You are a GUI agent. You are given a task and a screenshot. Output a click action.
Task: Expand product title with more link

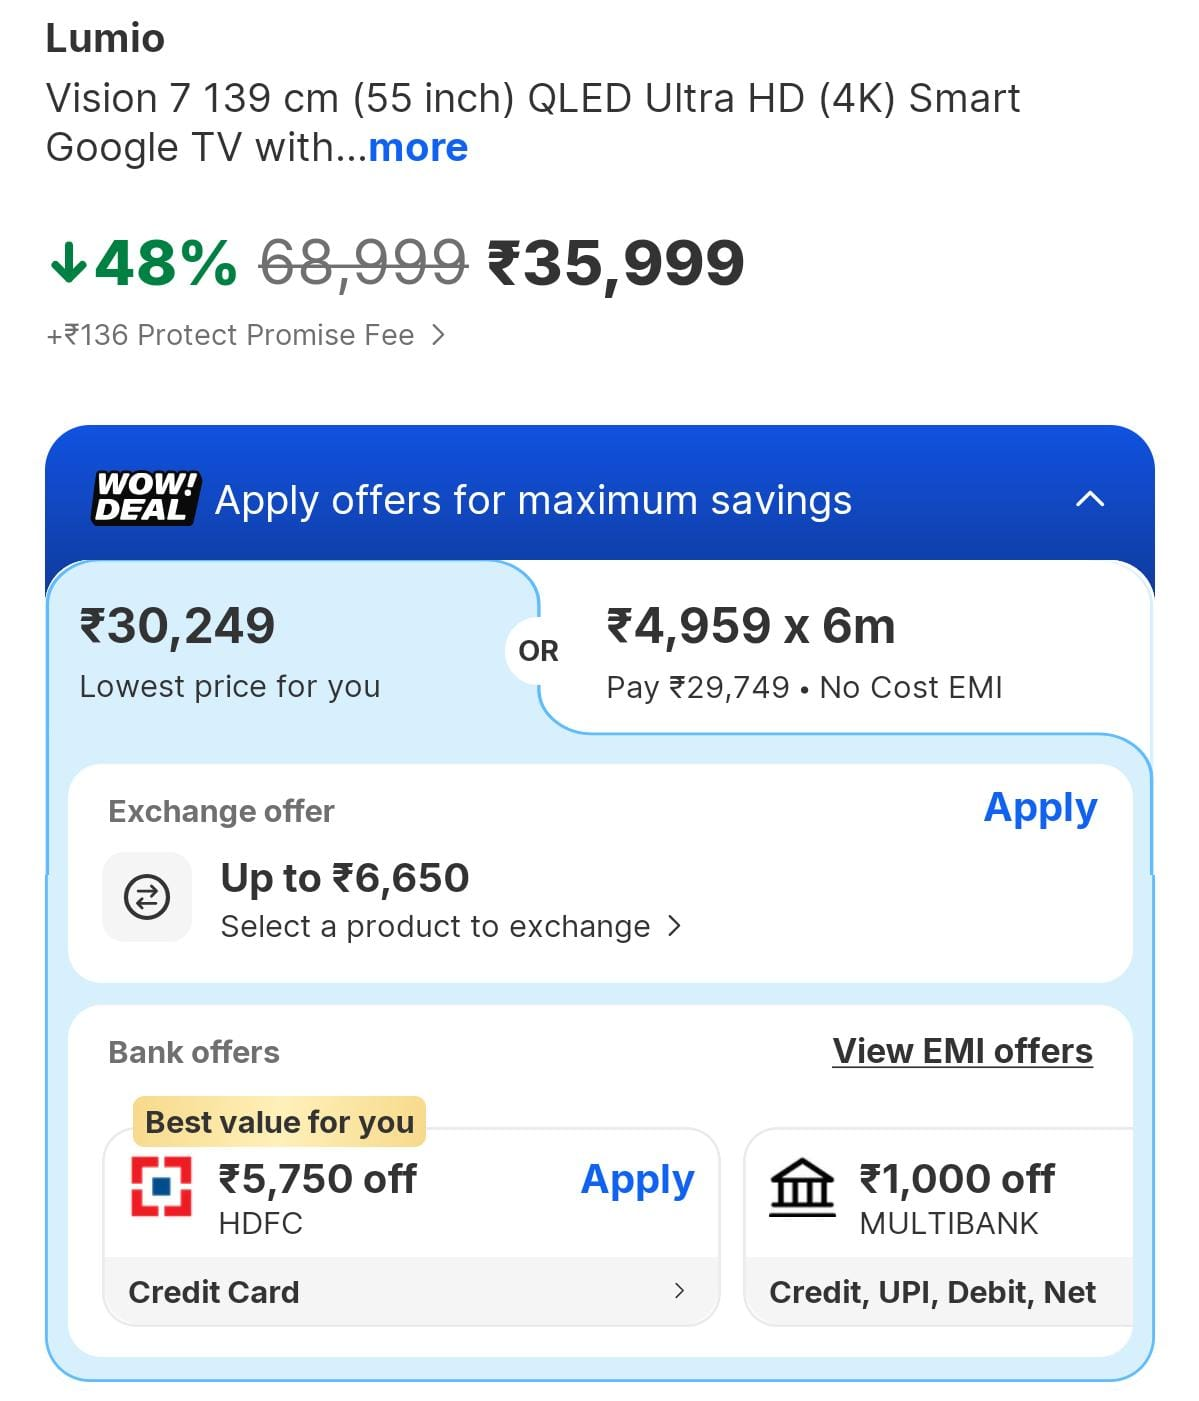point(418,148)
